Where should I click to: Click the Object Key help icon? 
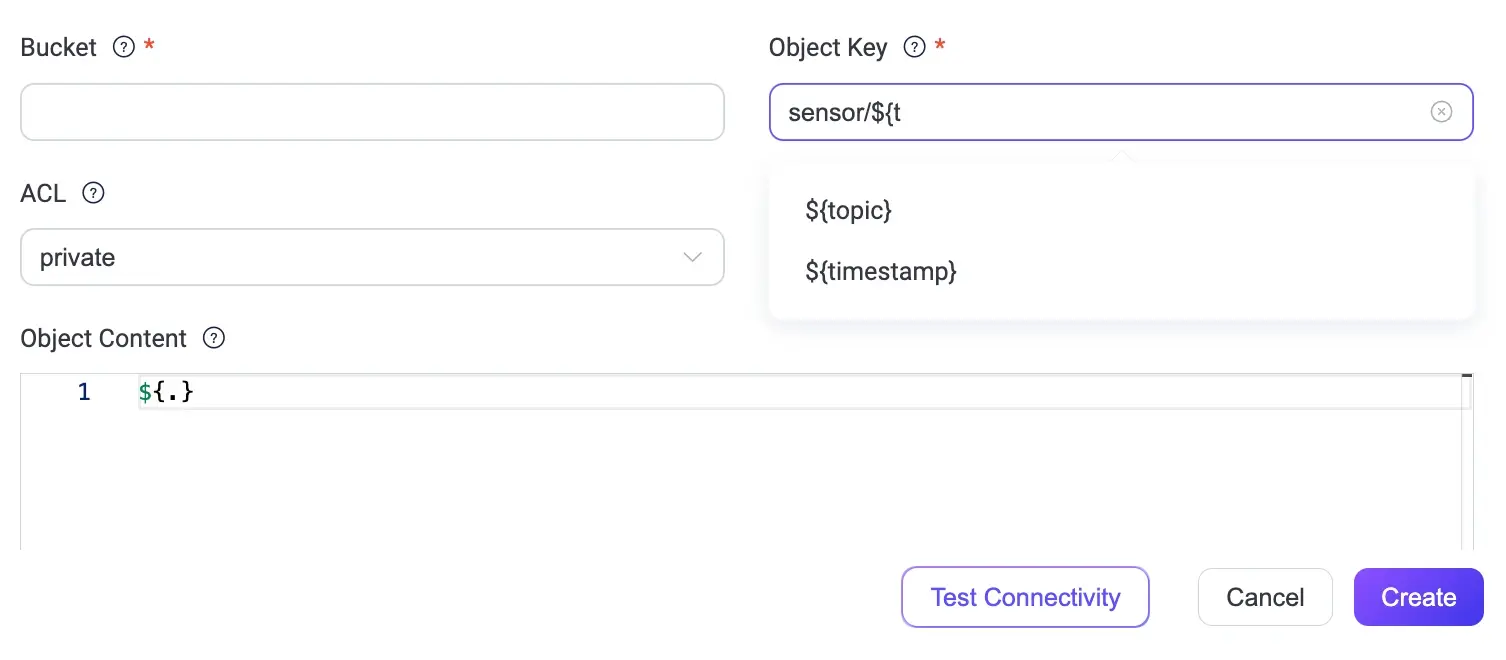coord(914,47)
